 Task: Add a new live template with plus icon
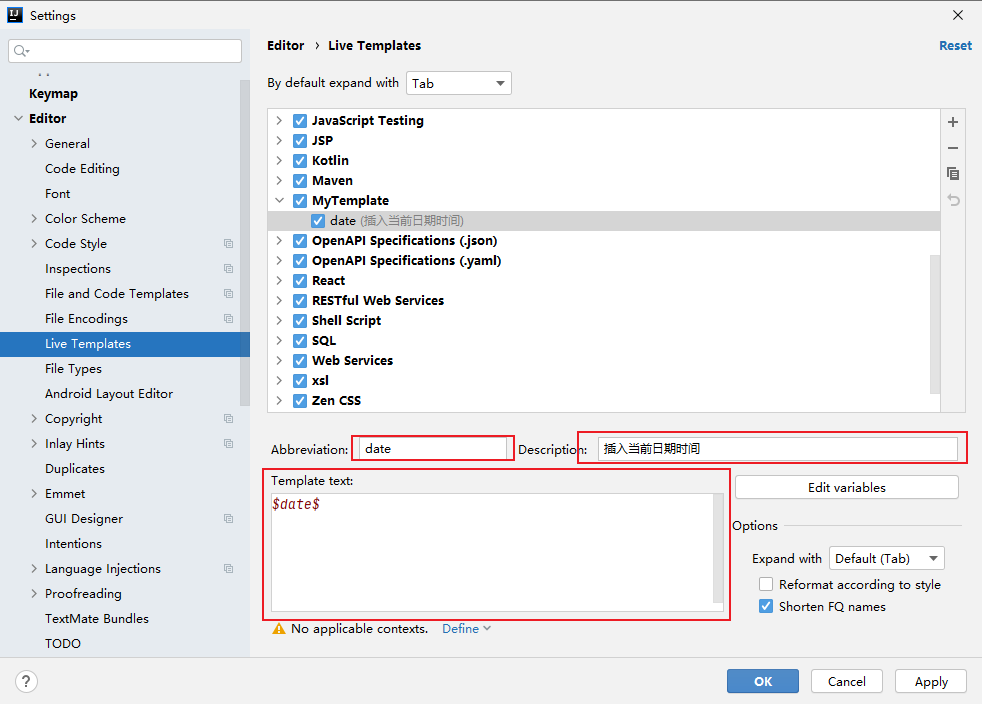pyautogui.click(x=953, y=122)
